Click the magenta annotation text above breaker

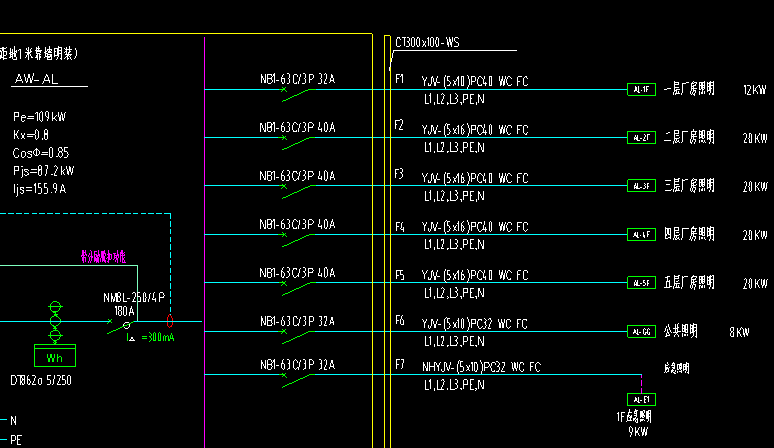103,257
